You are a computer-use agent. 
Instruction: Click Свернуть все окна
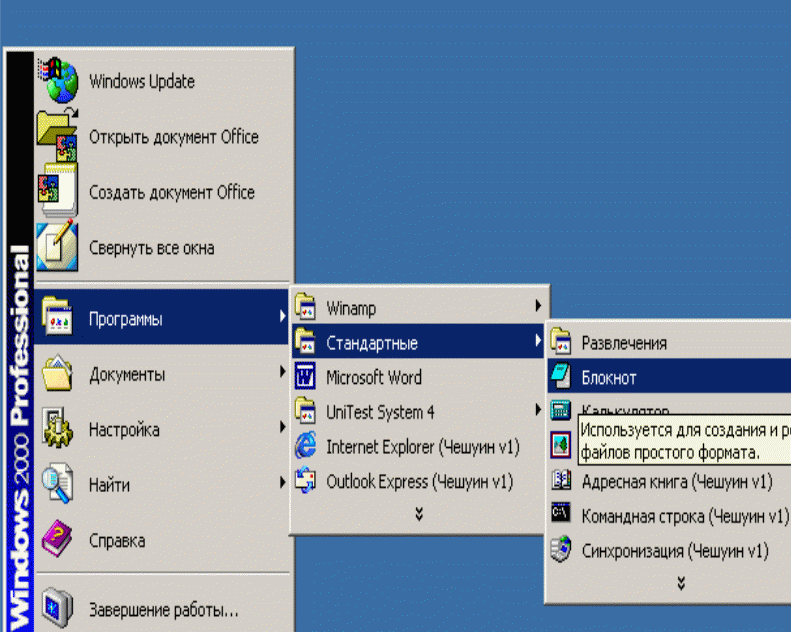pyautogui.click(x=151, y=248)
